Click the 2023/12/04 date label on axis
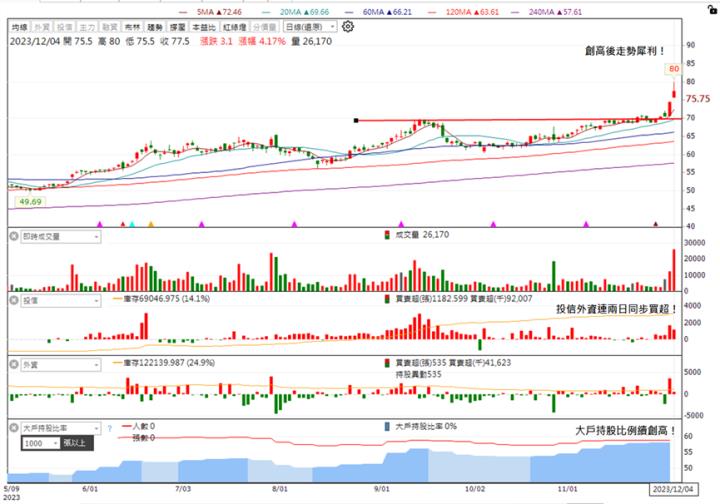 (x=673, y=489)
